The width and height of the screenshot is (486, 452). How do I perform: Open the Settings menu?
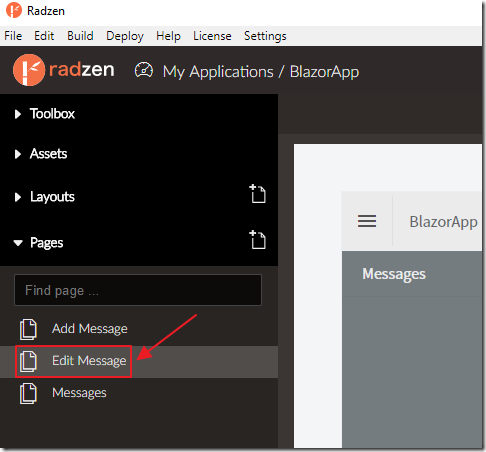pos(265,36)
